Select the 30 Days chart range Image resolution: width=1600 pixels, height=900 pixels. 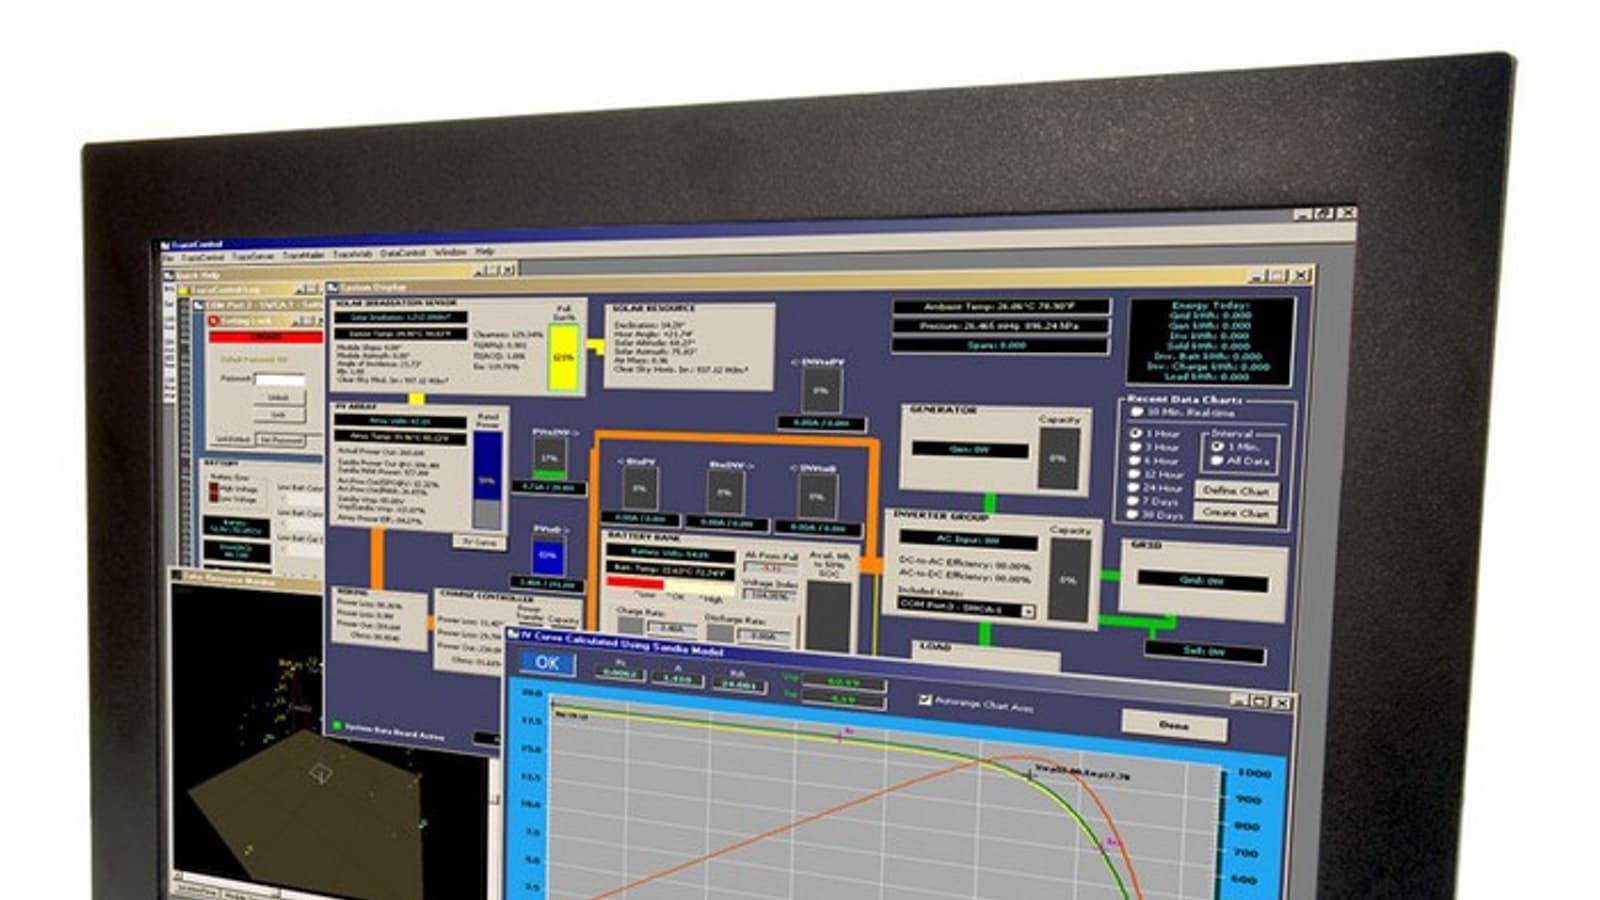click(1133, 515)
